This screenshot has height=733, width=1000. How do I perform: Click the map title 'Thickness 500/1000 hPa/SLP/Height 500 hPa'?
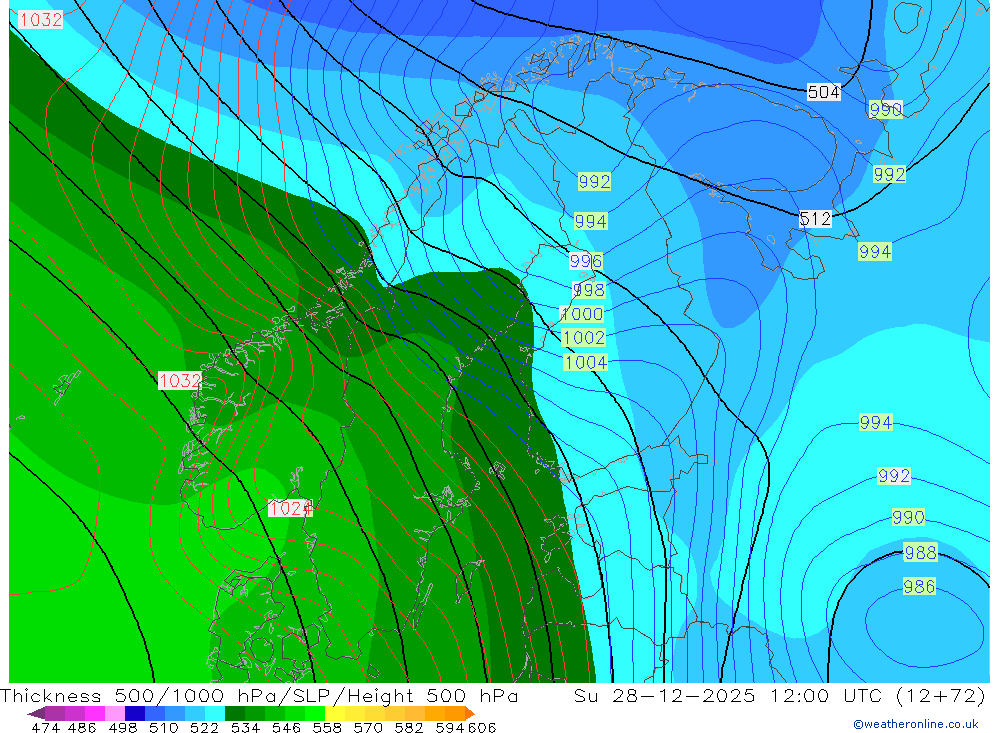point(259,695)
